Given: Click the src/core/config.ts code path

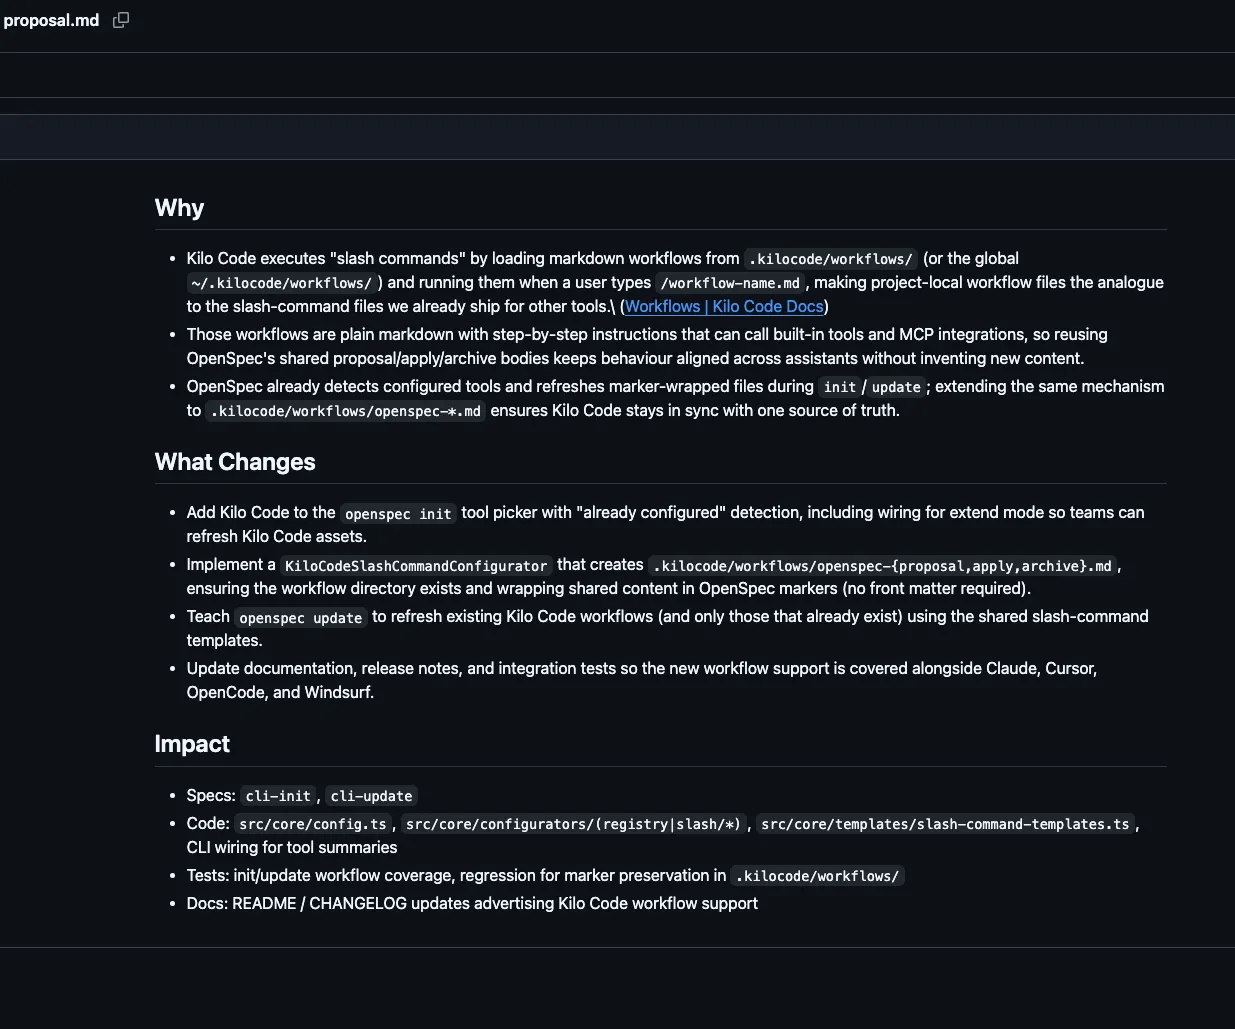Looking at the screenshot, I should (313, 824).
